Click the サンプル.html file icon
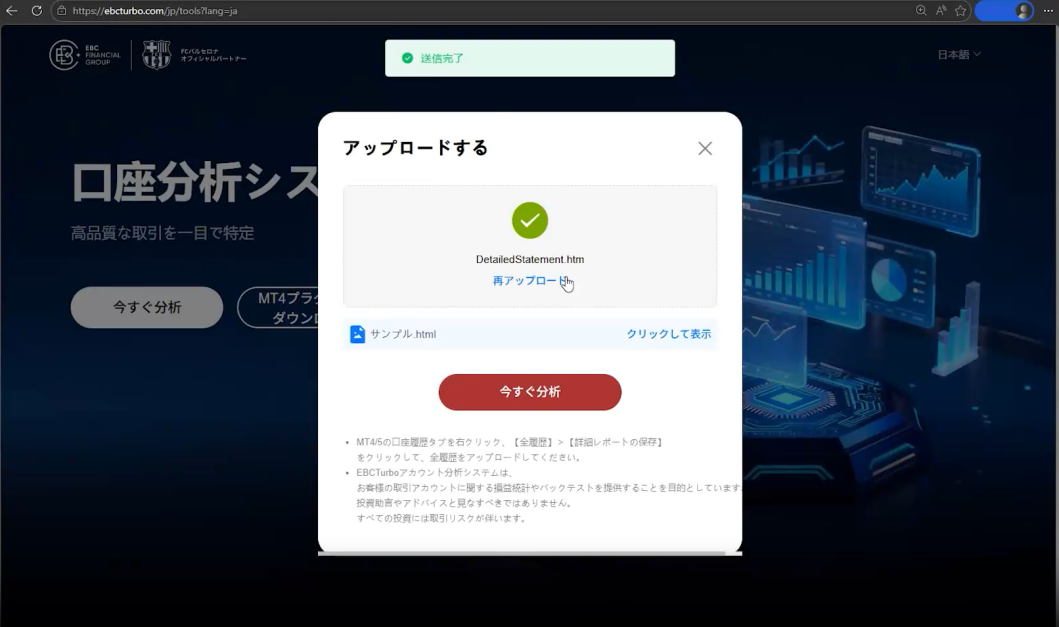 pos(357,334)
